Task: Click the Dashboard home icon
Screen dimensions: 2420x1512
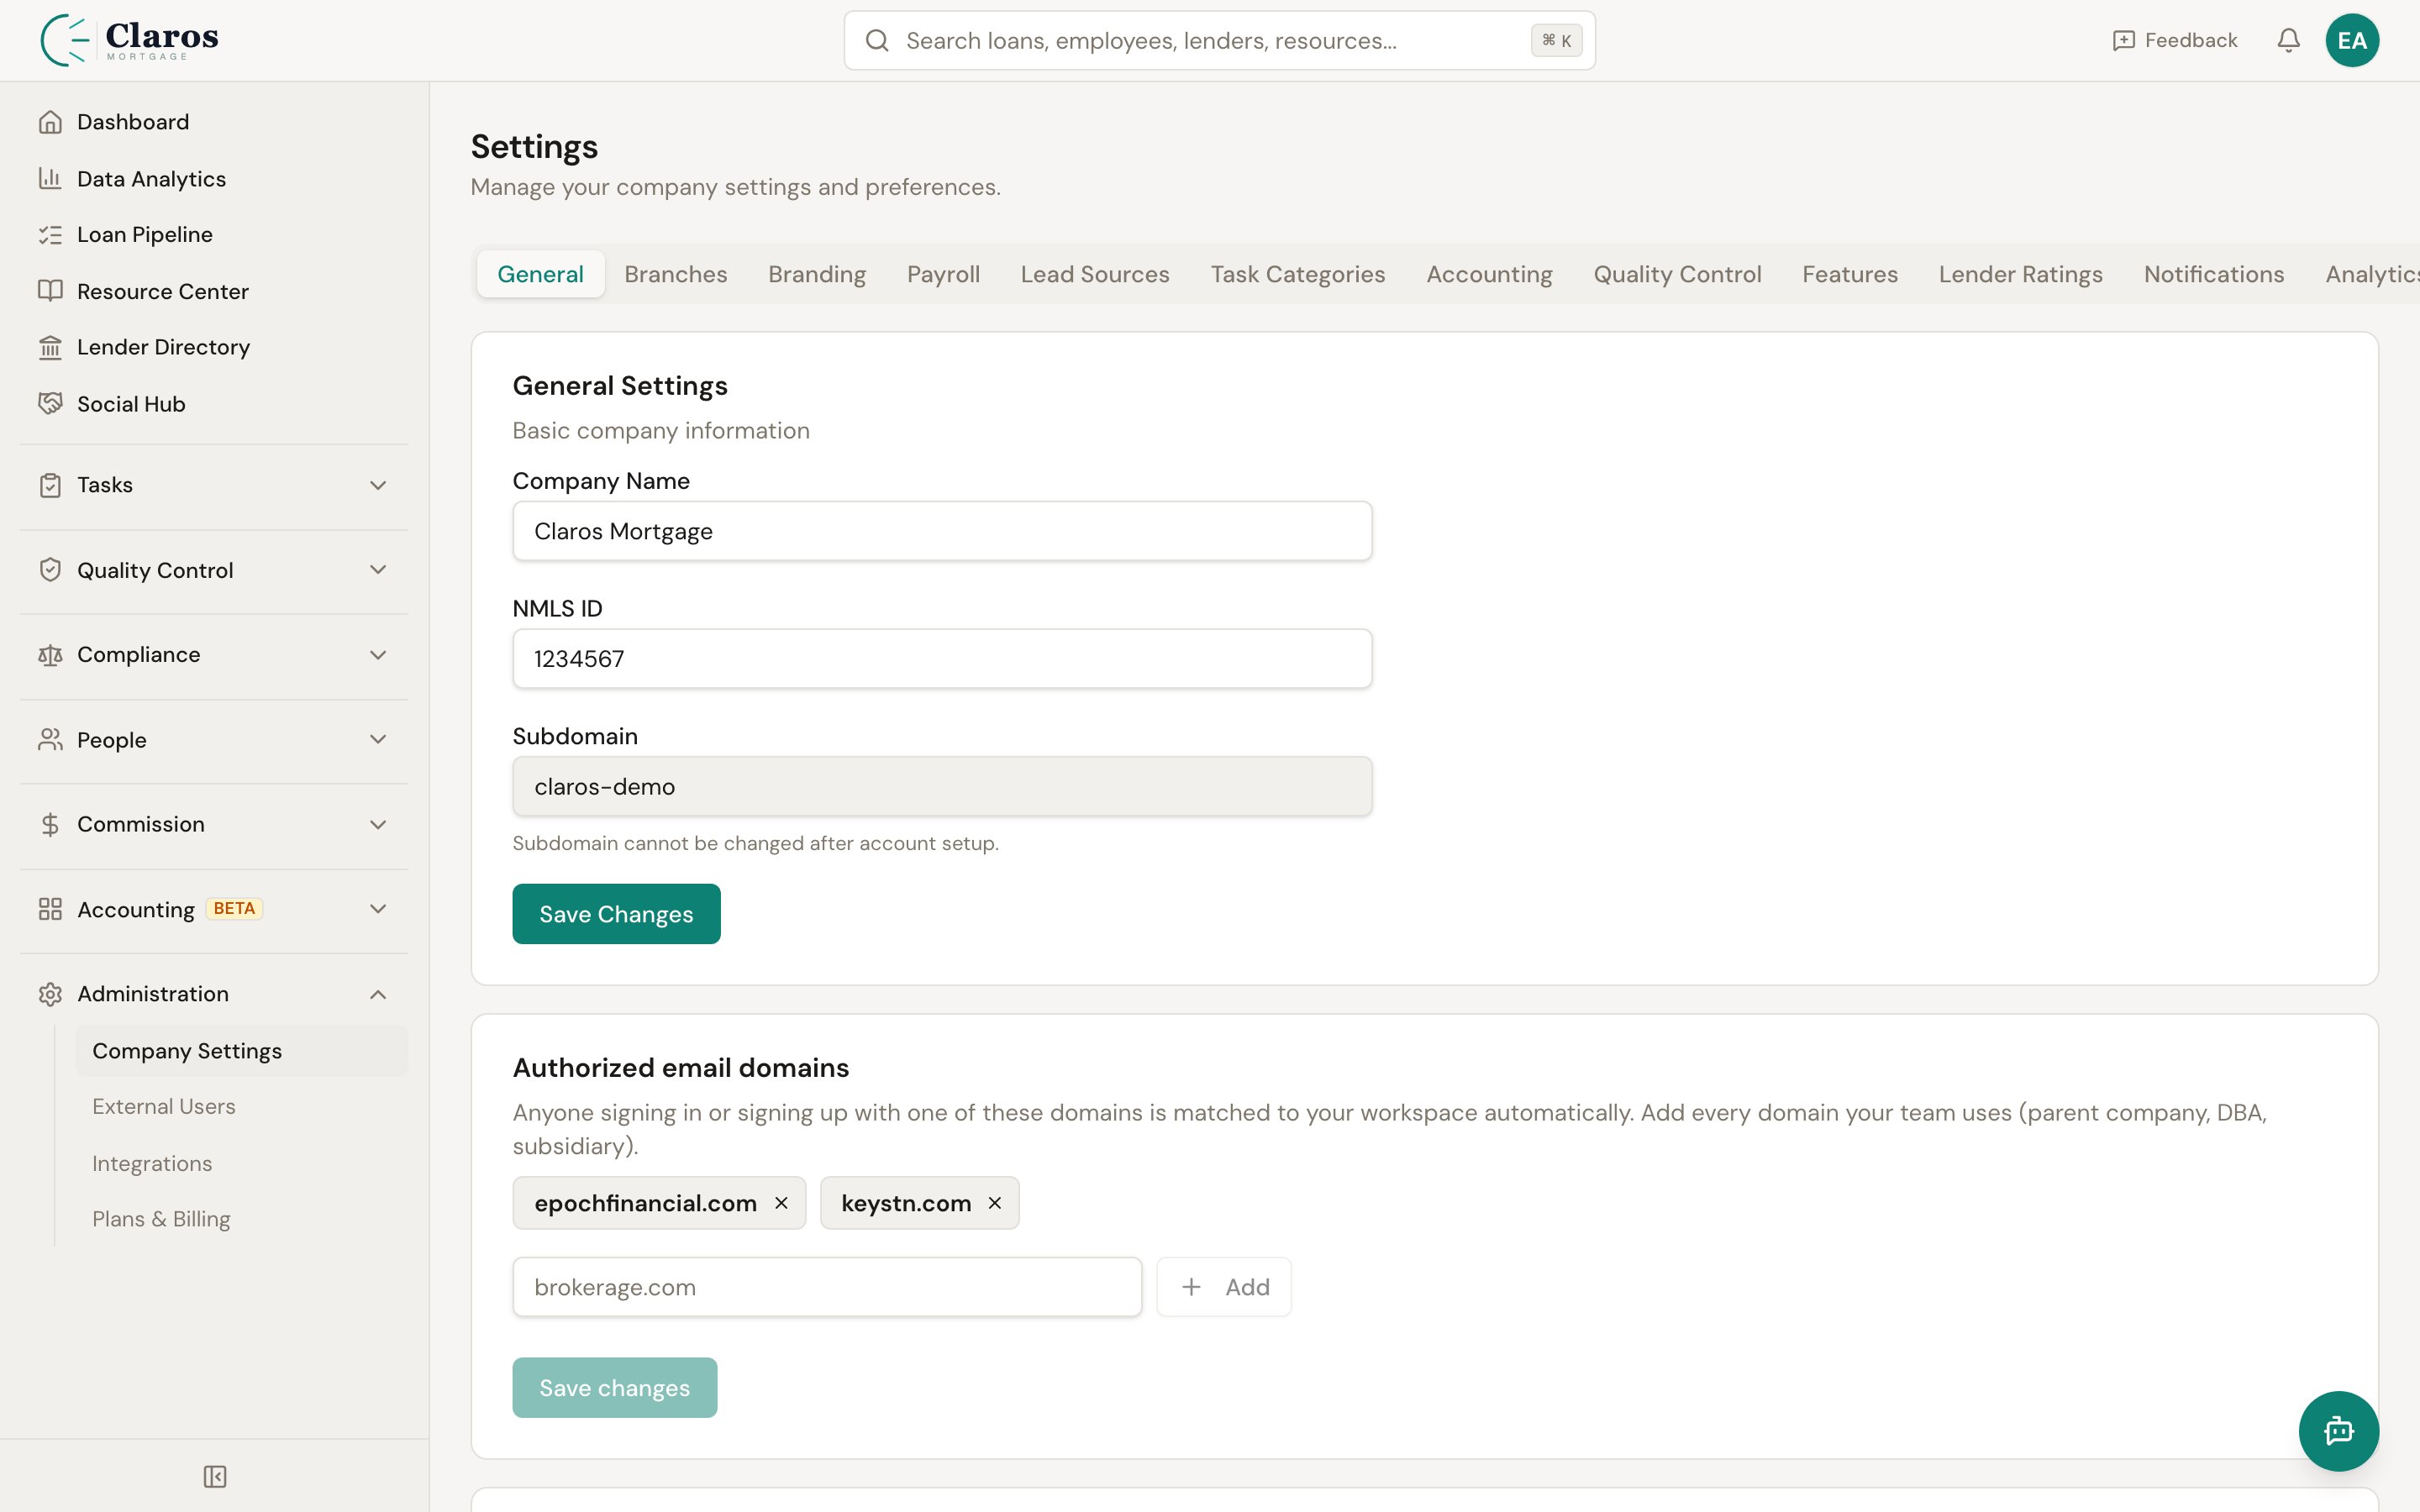Action: (x=50, y=122)
